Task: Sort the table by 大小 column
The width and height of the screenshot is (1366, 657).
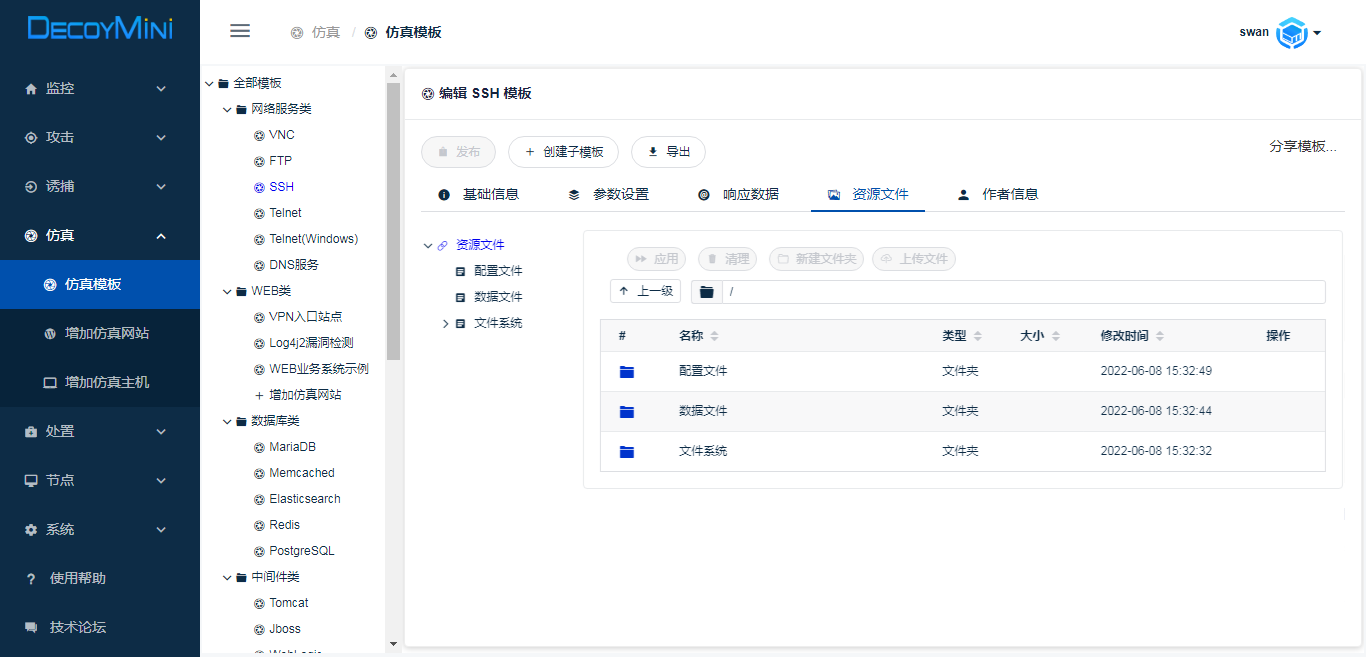Action: click(1055, 336)
